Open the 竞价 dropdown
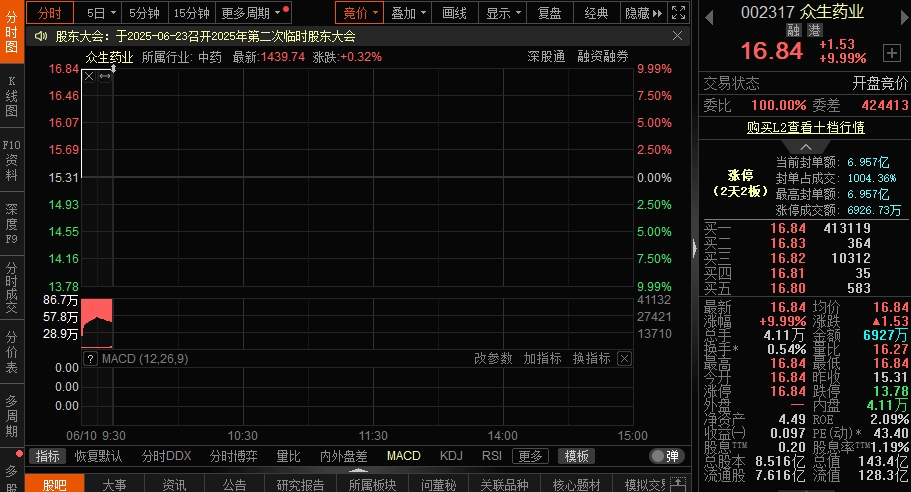 tap(360, 13)
